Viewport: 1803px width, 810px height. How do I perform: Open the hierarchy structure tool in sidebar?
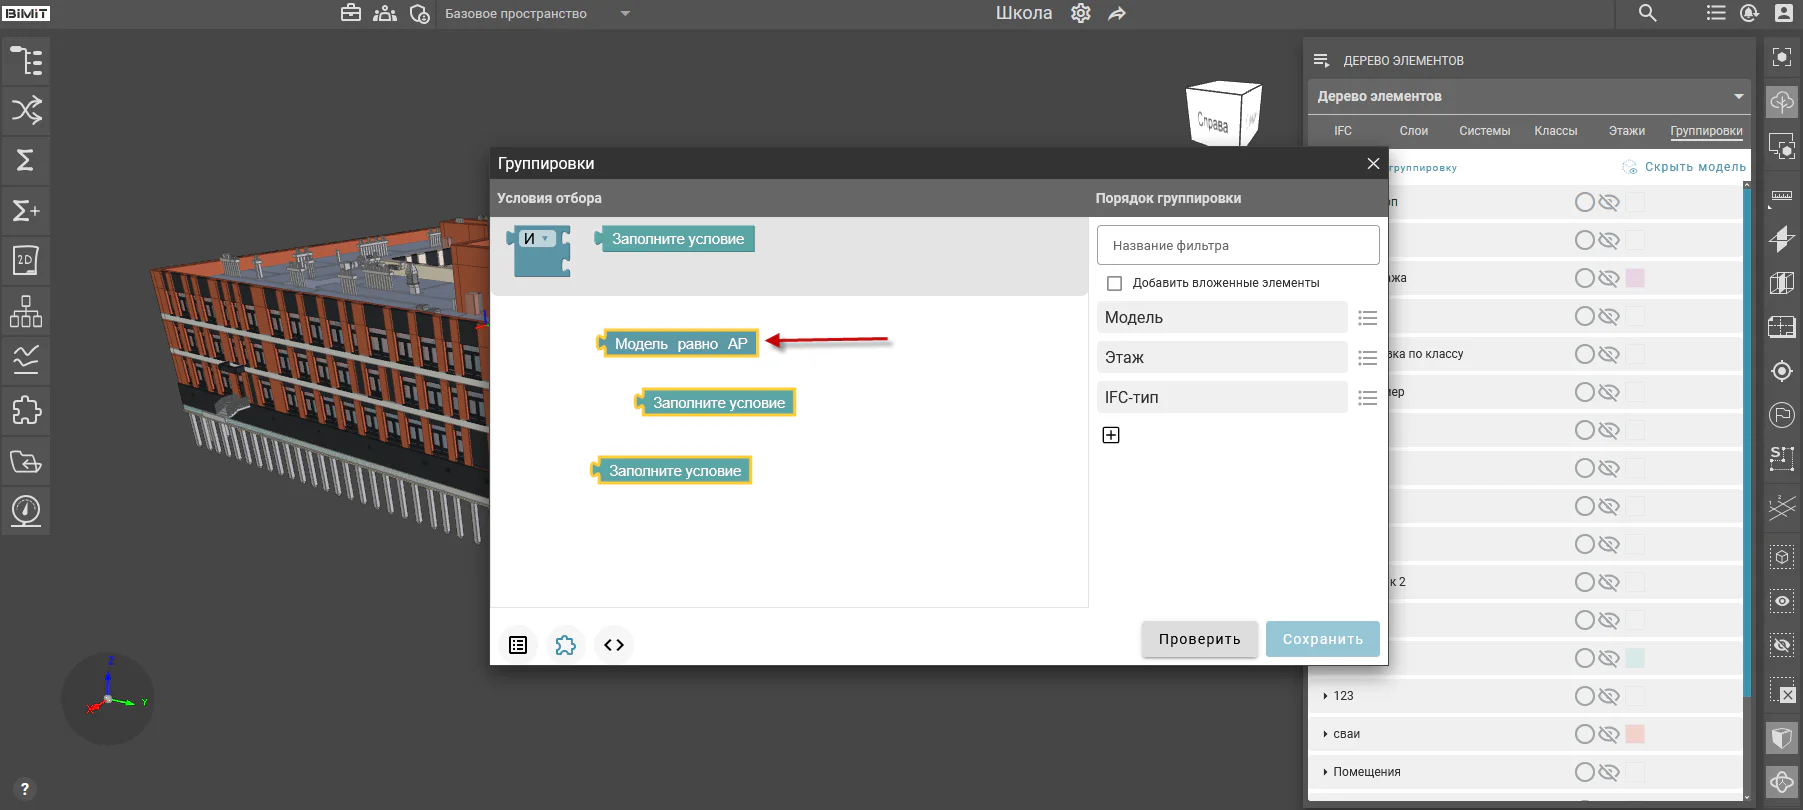26,310
